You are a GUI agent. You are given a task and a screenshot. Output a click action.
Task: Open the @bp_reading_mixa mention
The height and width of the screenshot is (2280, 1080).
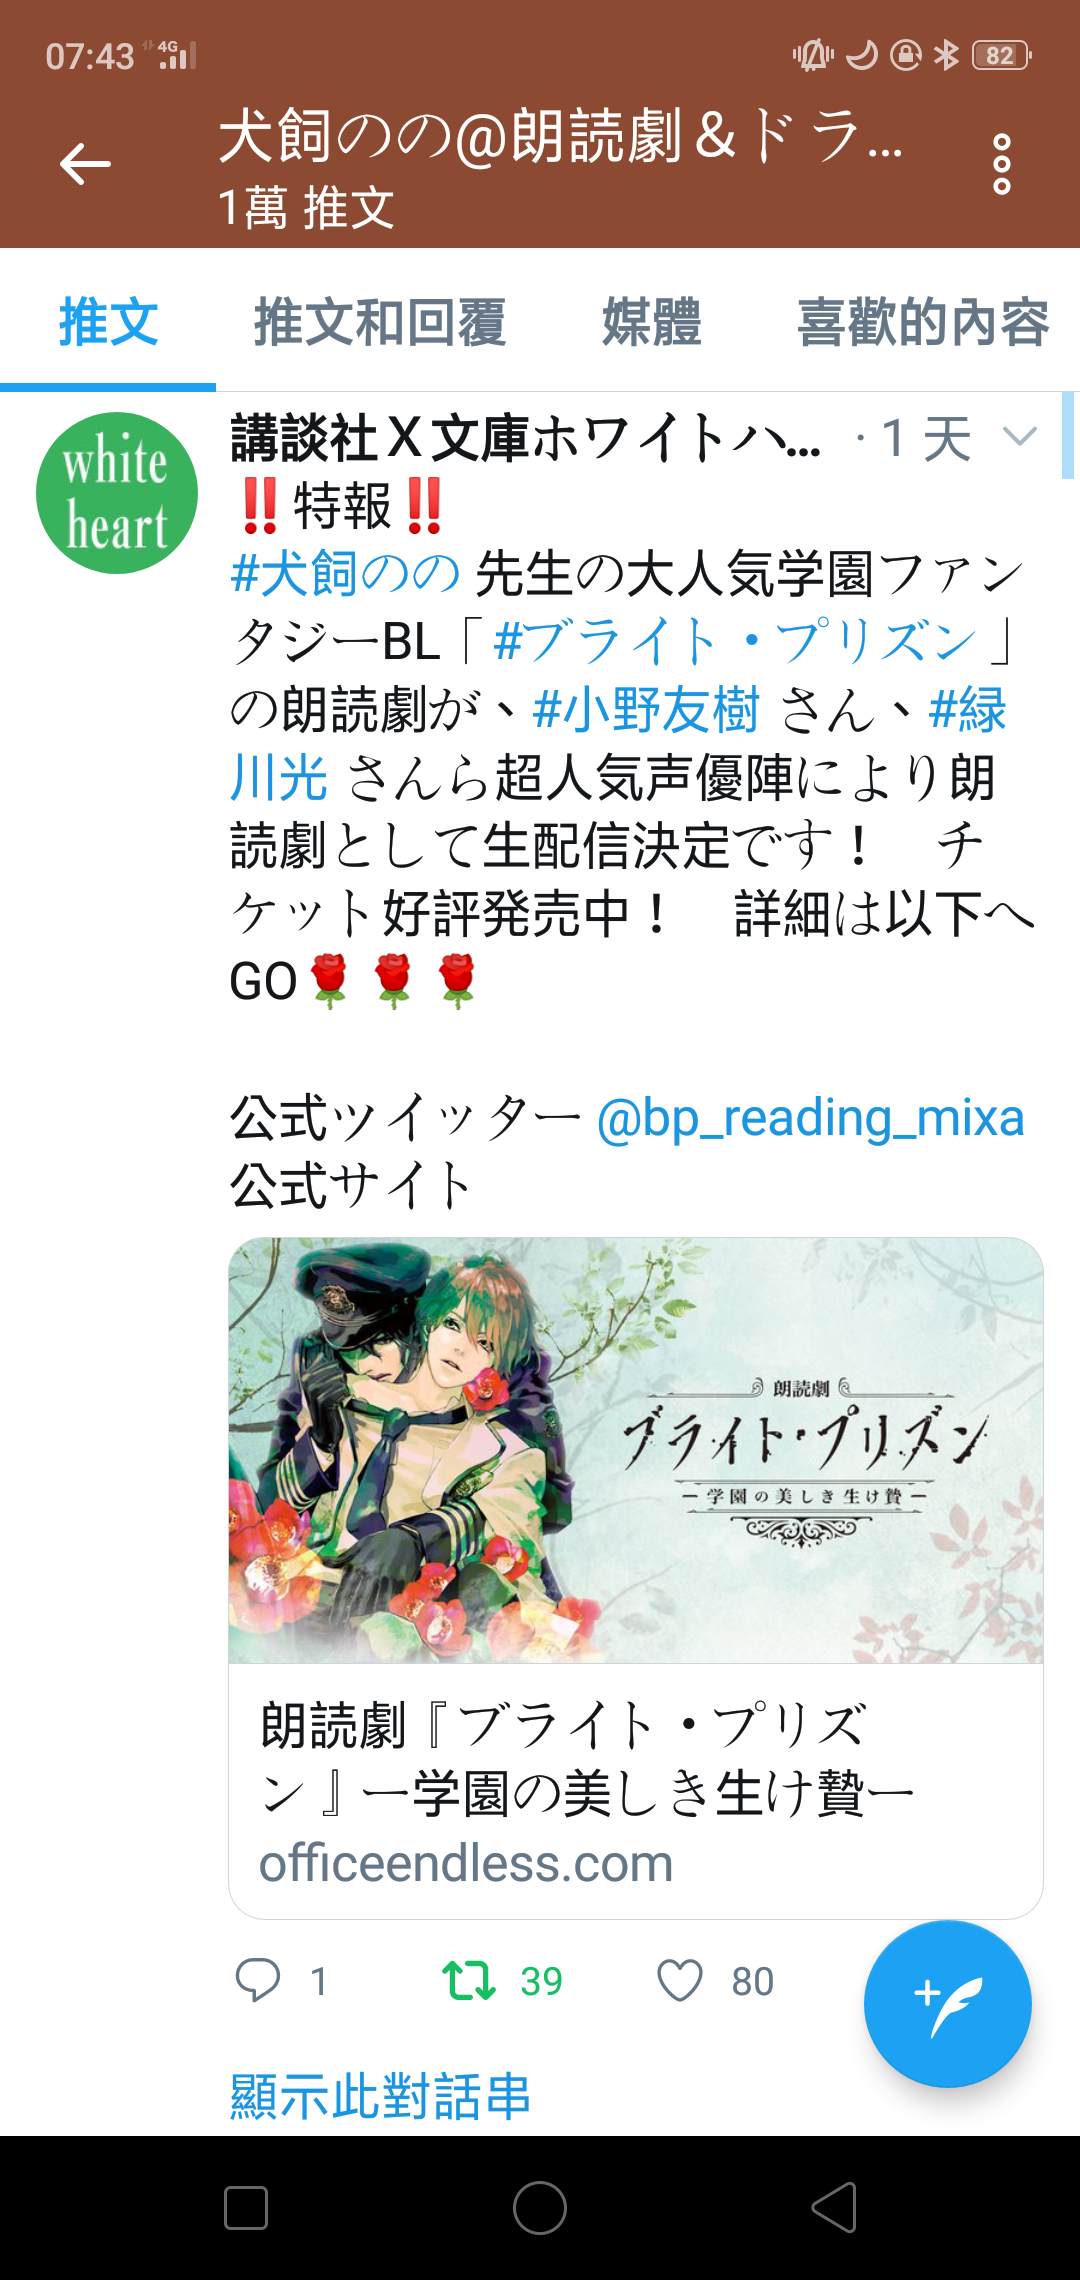pyautogui.click(x=810, y=1118)
